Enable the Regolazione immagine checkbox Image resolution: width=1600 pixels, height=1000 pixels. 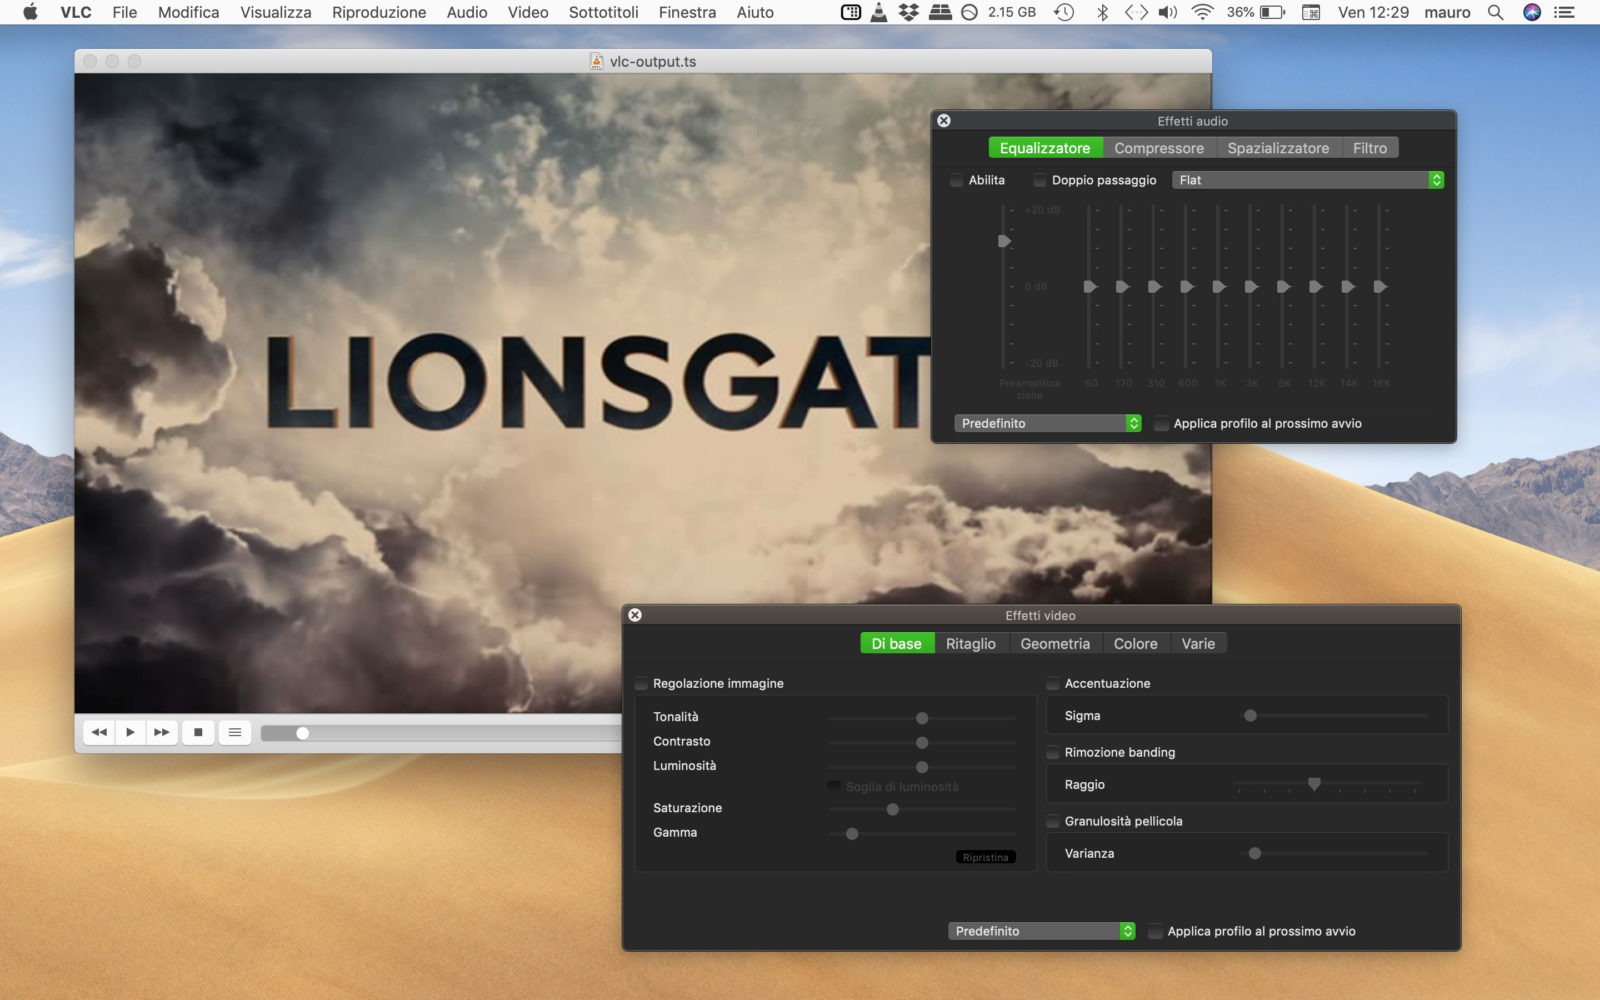tap(641, 684)
